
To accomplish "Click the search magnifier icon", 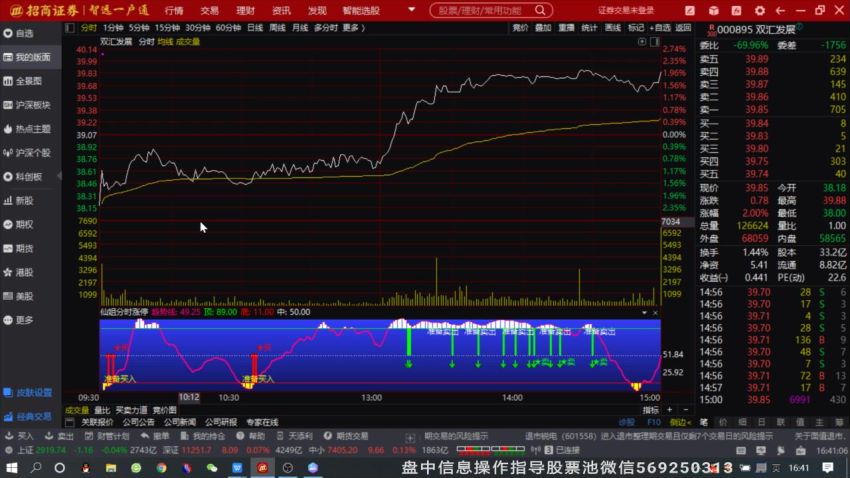I will [x=540, y=10].
